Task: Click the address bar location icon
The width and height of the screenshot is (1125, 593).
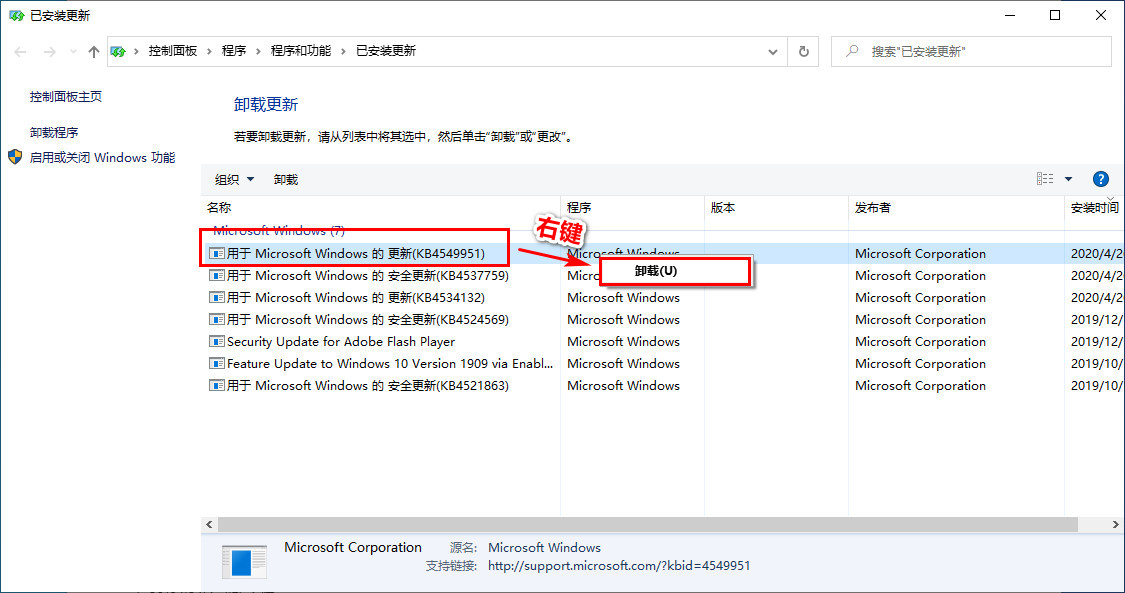Action: (118, 52)
